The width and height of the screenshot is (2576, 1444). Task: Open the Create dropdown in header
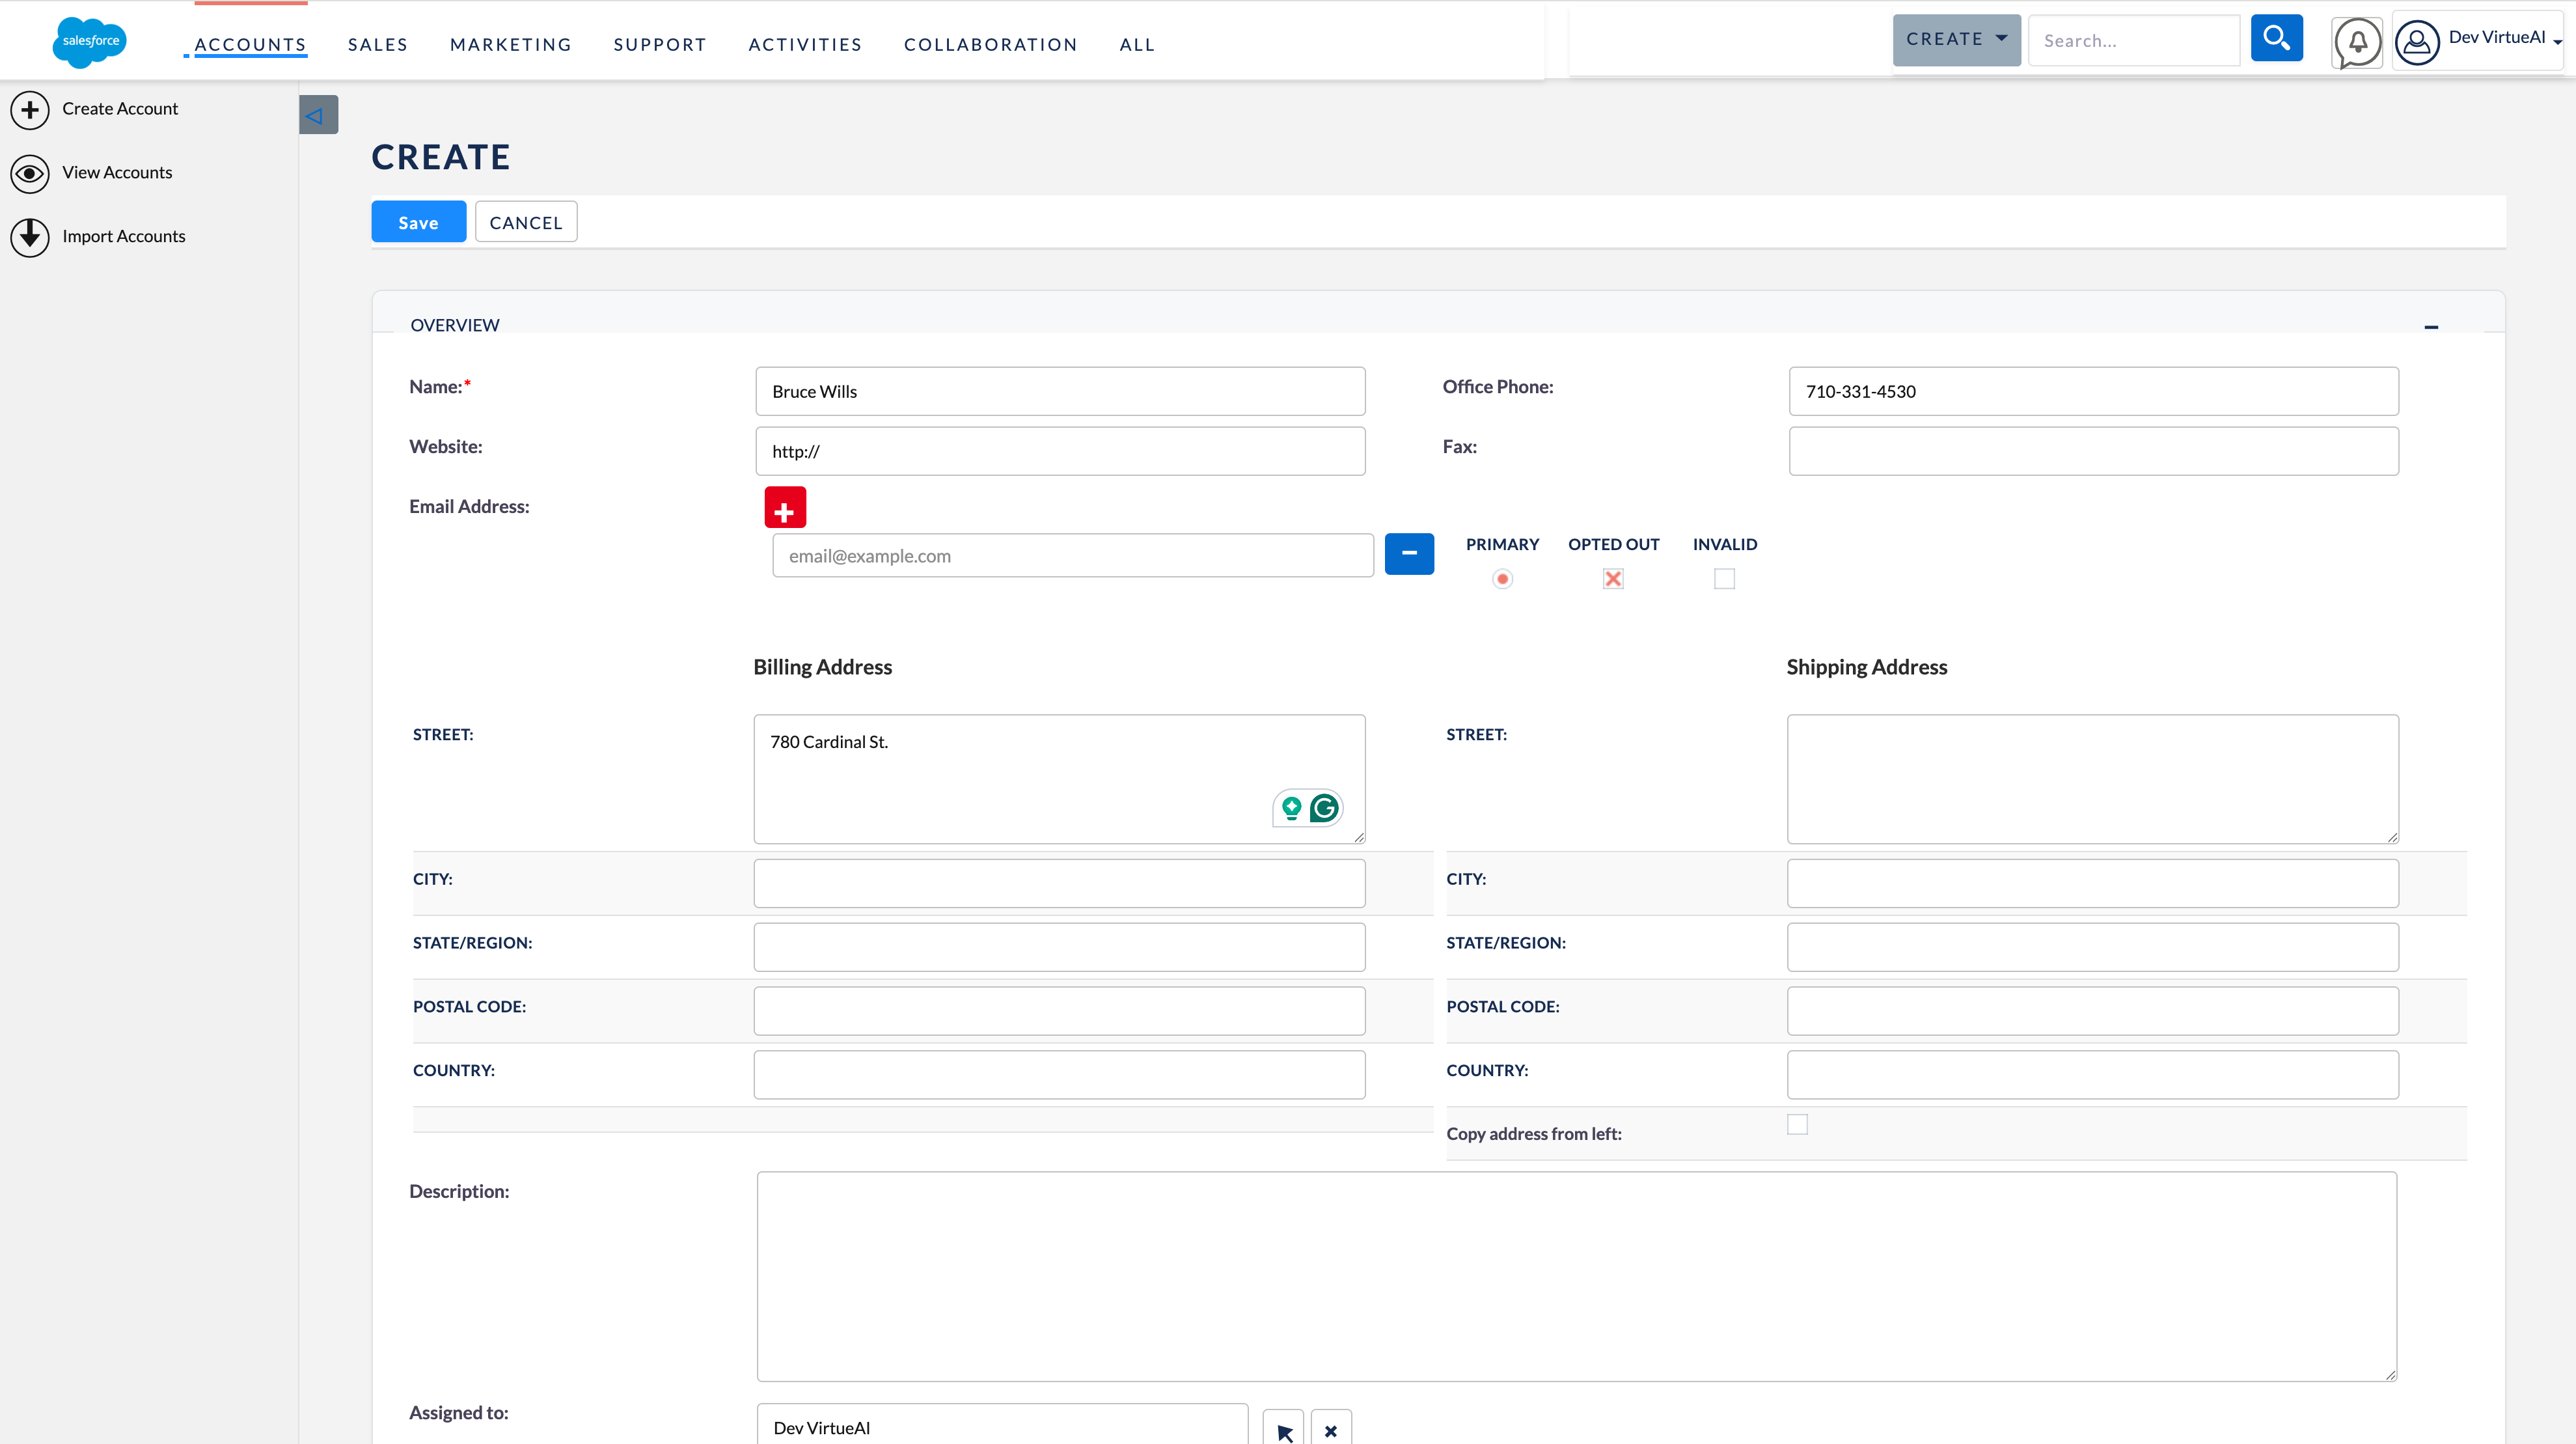[x=1956, y=40]
